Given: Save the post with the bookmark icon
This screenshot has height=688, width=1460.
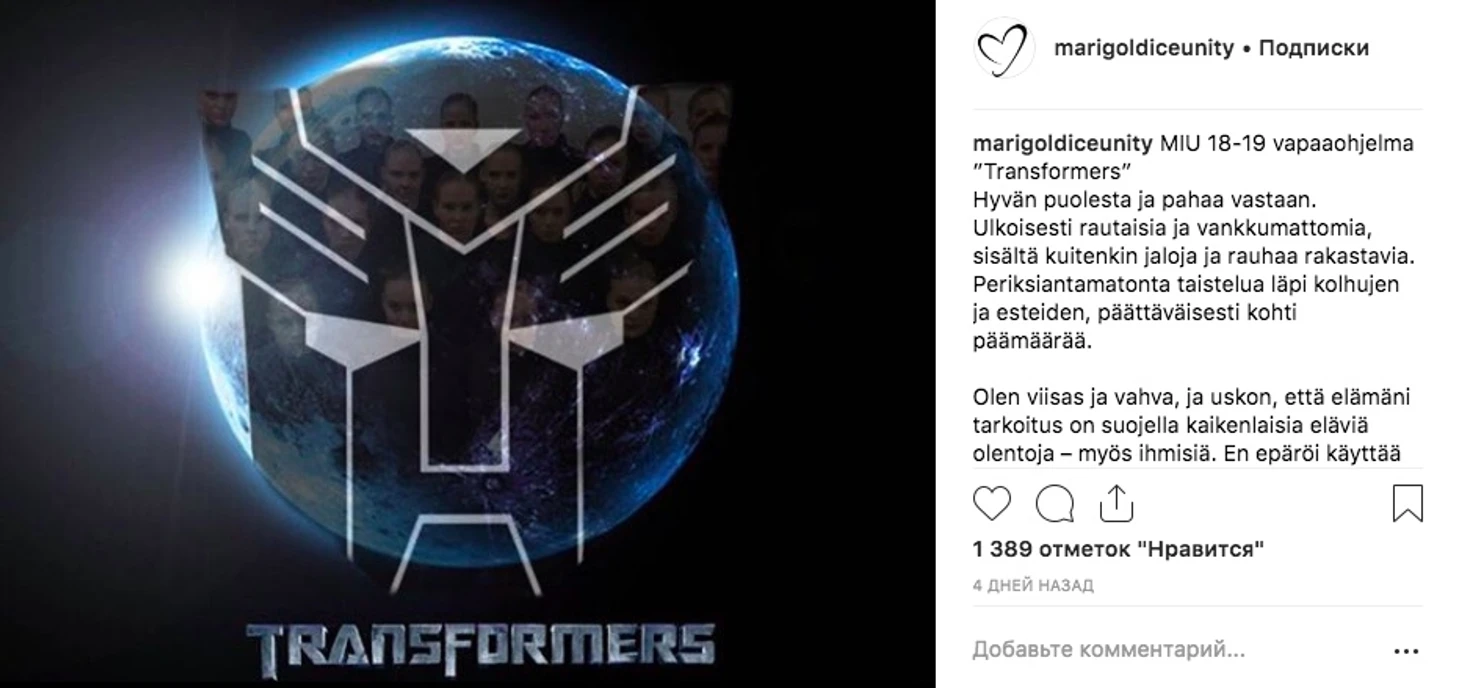Looking at the screenshot, I should [1407, 504].
